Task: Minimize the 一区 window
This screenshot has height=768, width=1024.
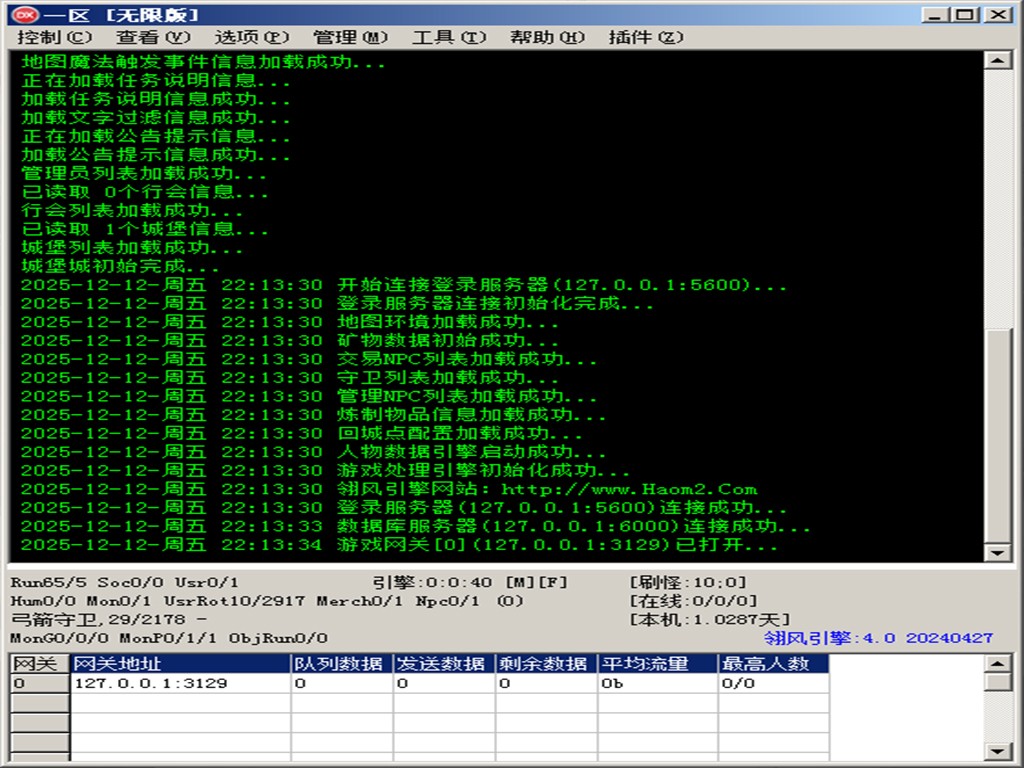Action: [935, 14]
